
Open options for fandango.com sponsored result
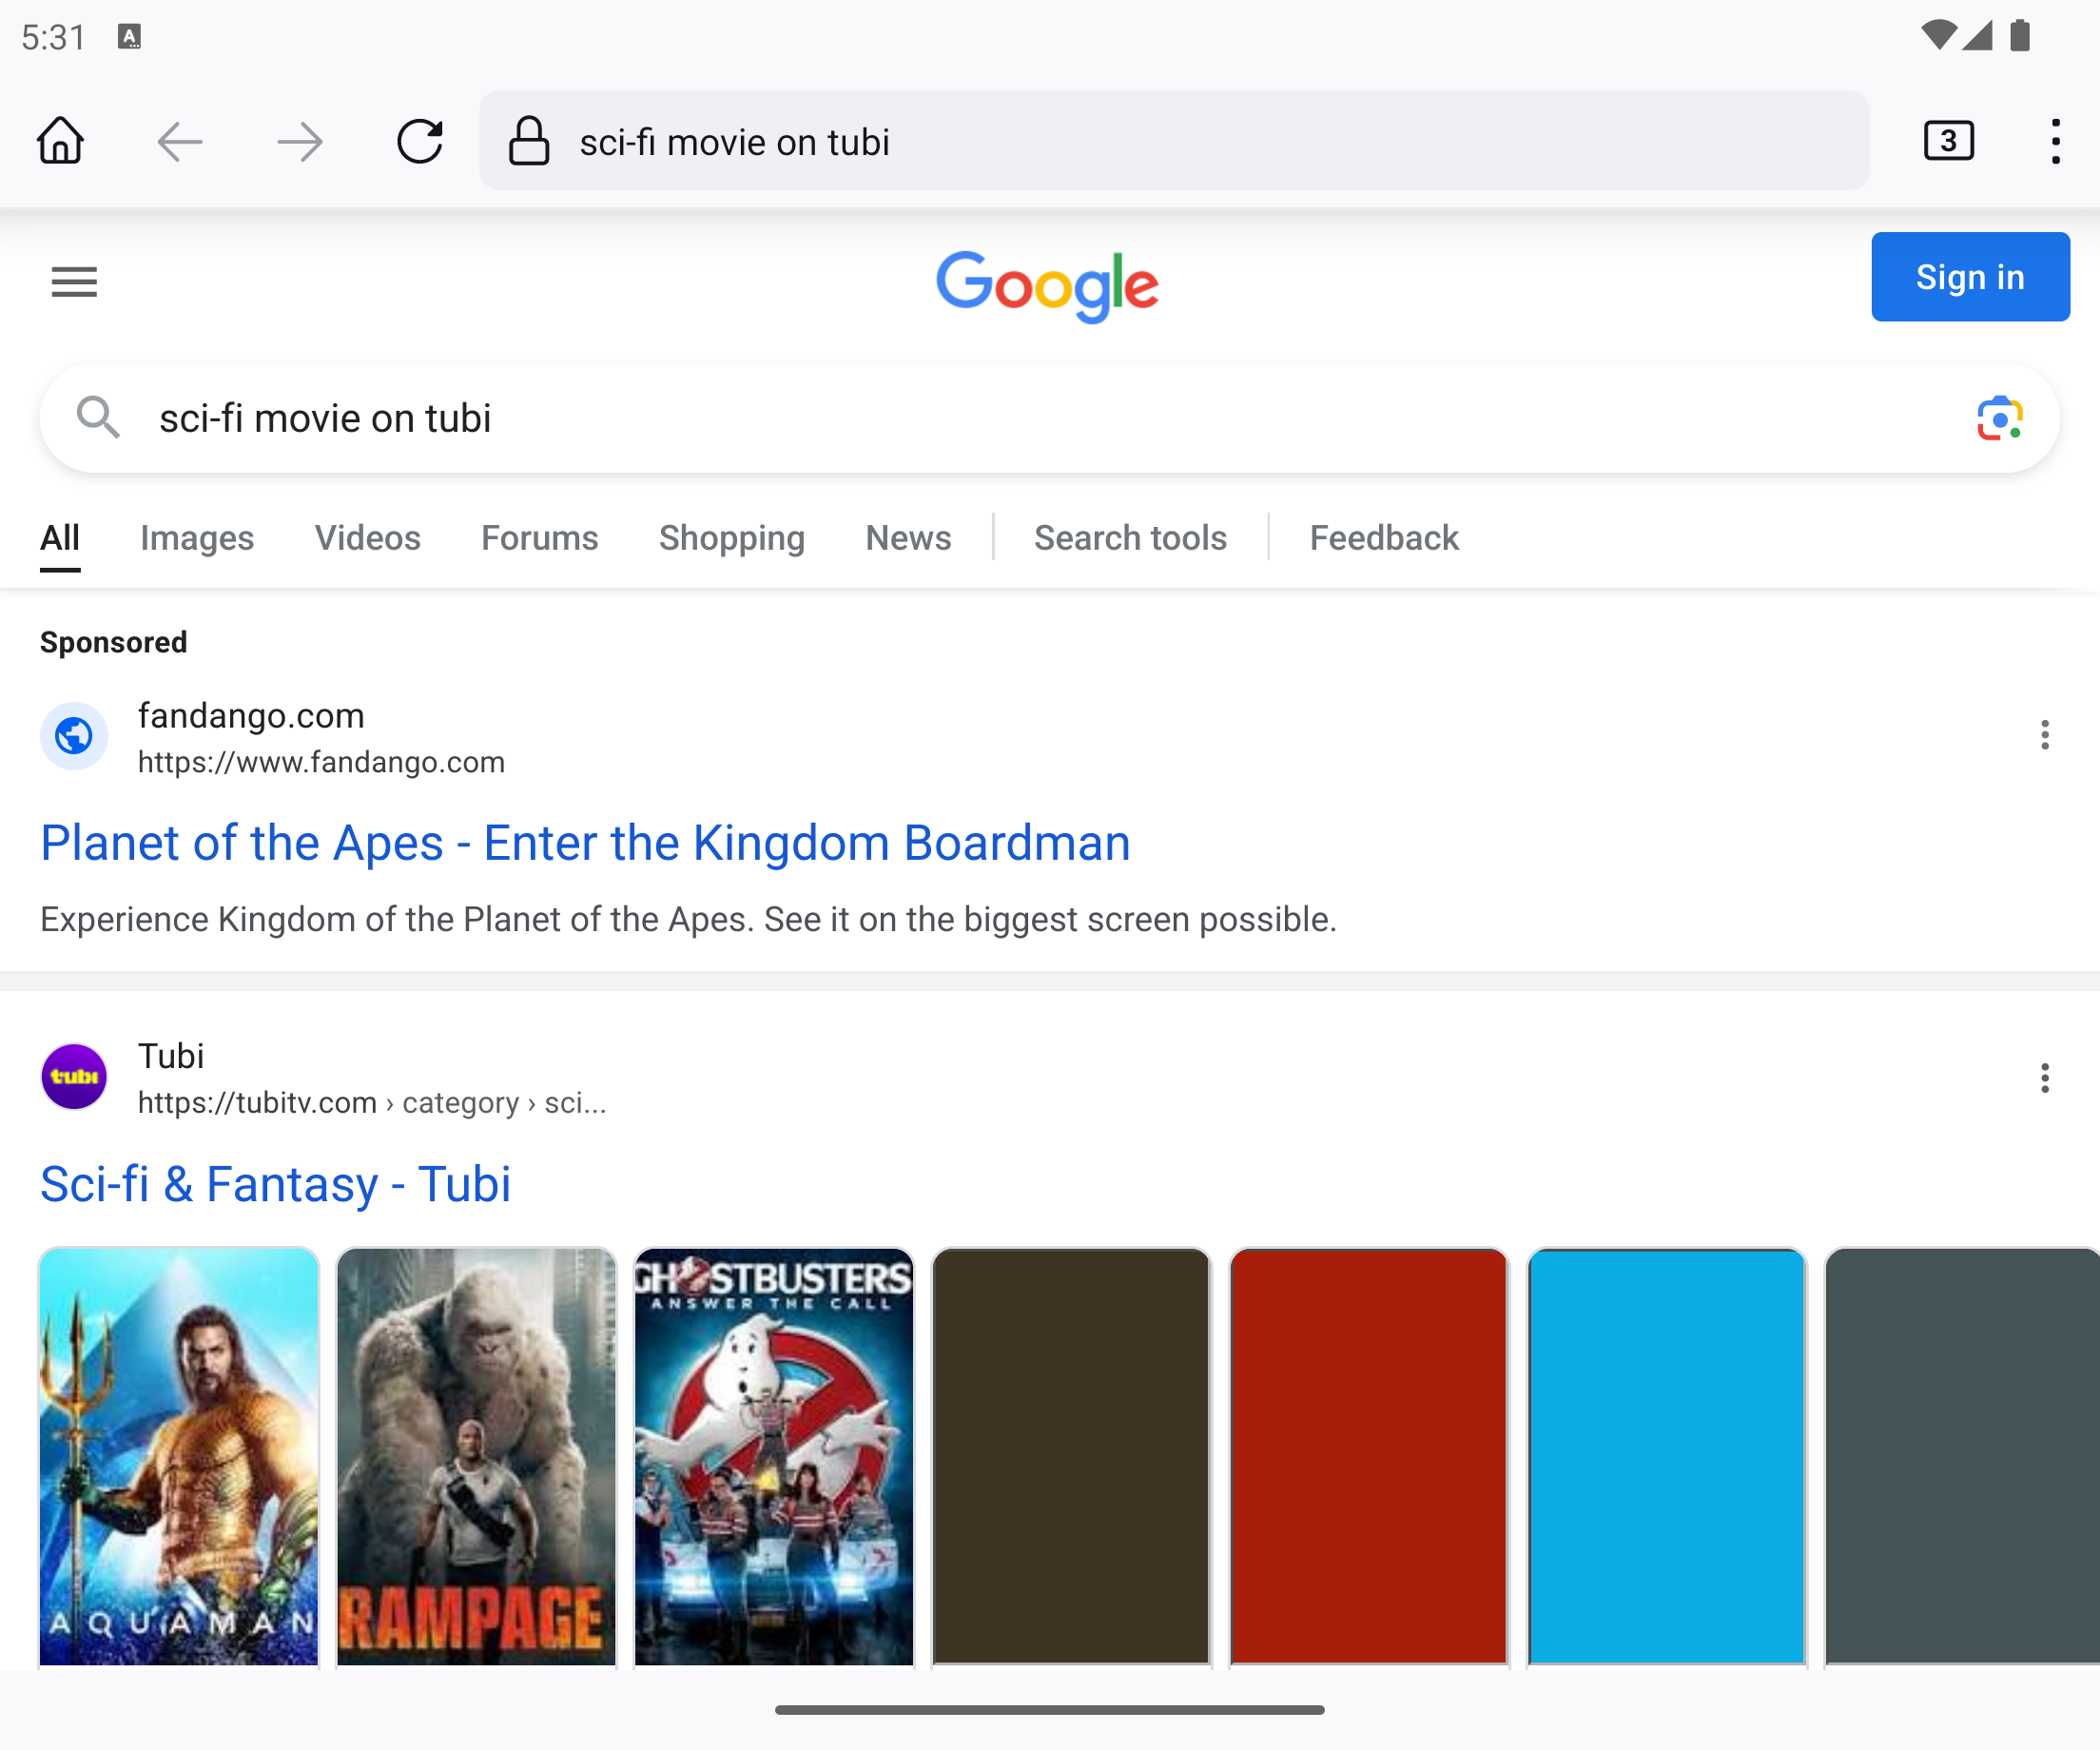coord(2044,735)
